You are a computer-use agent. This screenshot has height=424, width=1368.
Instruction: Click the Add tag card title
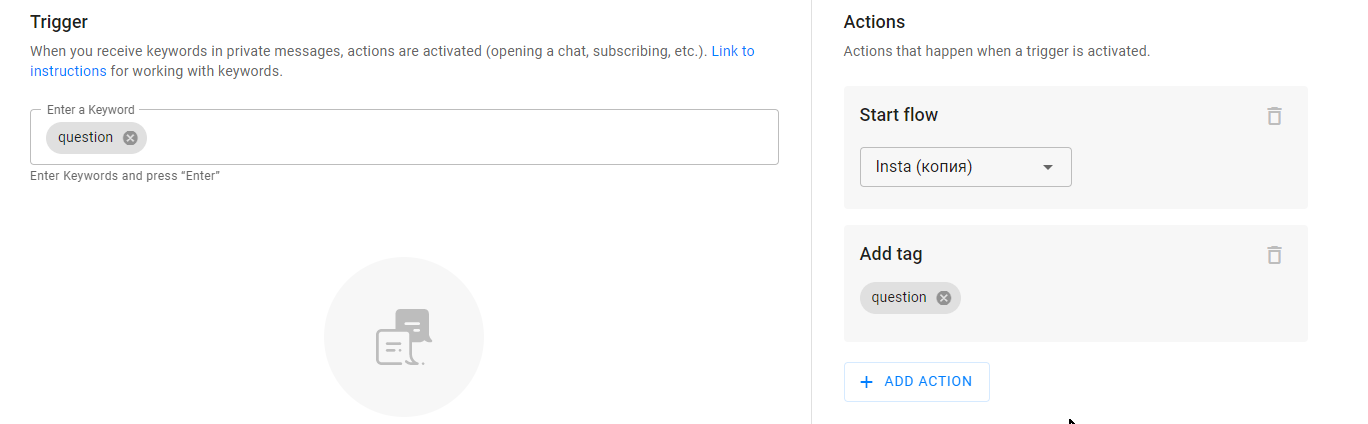(x=891, y=254)
